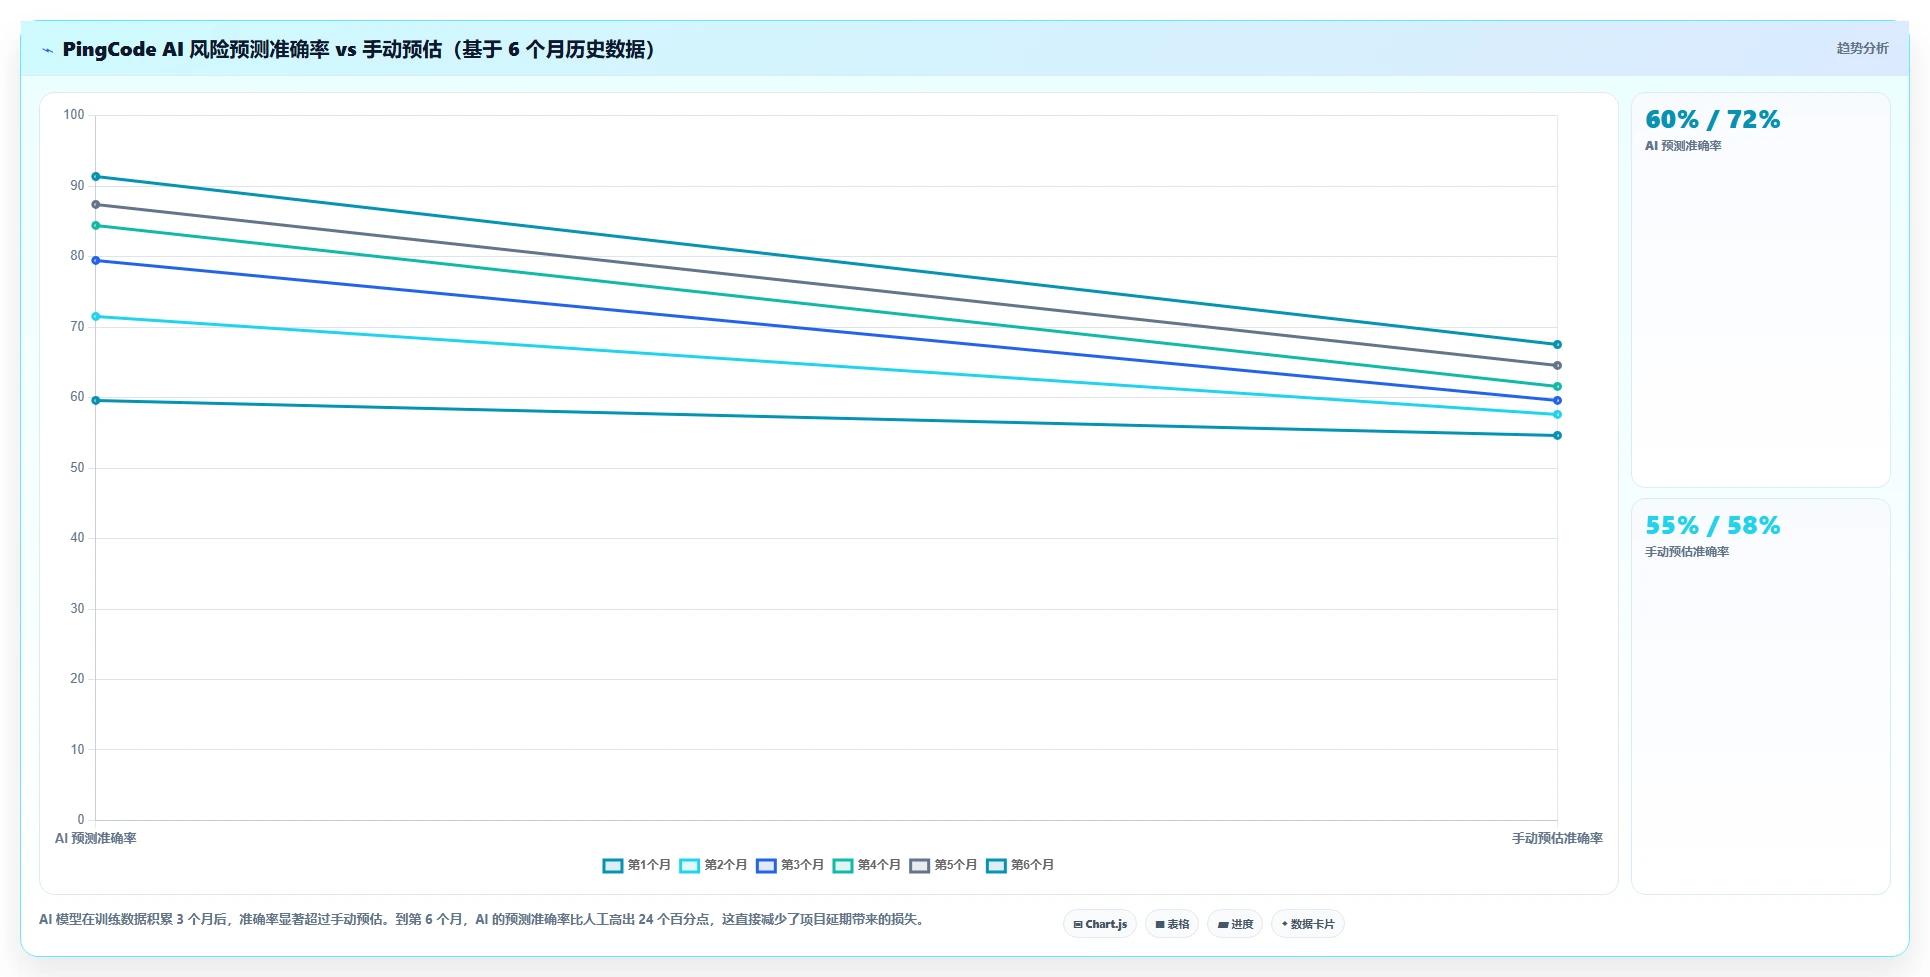Click the 第4个月 legend label
The image size is (1930, 977).
coord(879,865)
